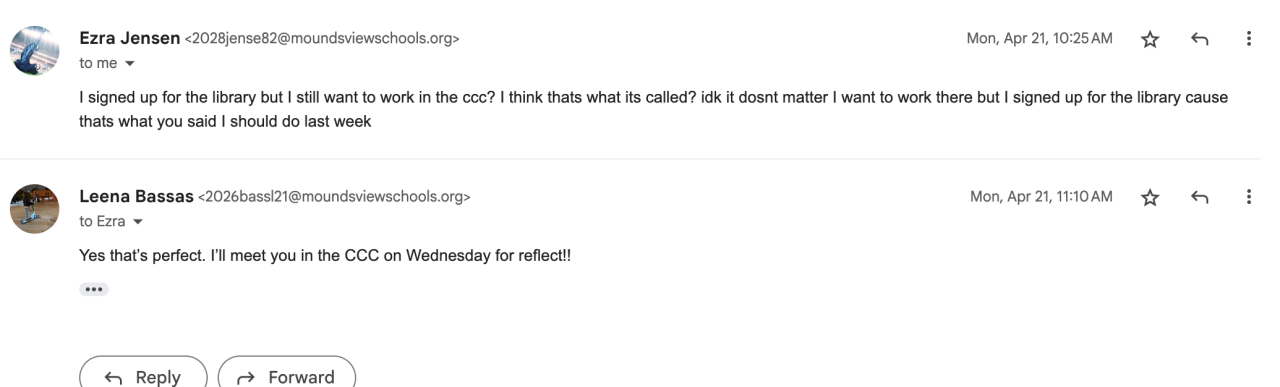This screenshot has height=387, width=1280.
Task: Click reply arrow icon on Leena's email
Action: (x=1200, y=197)
